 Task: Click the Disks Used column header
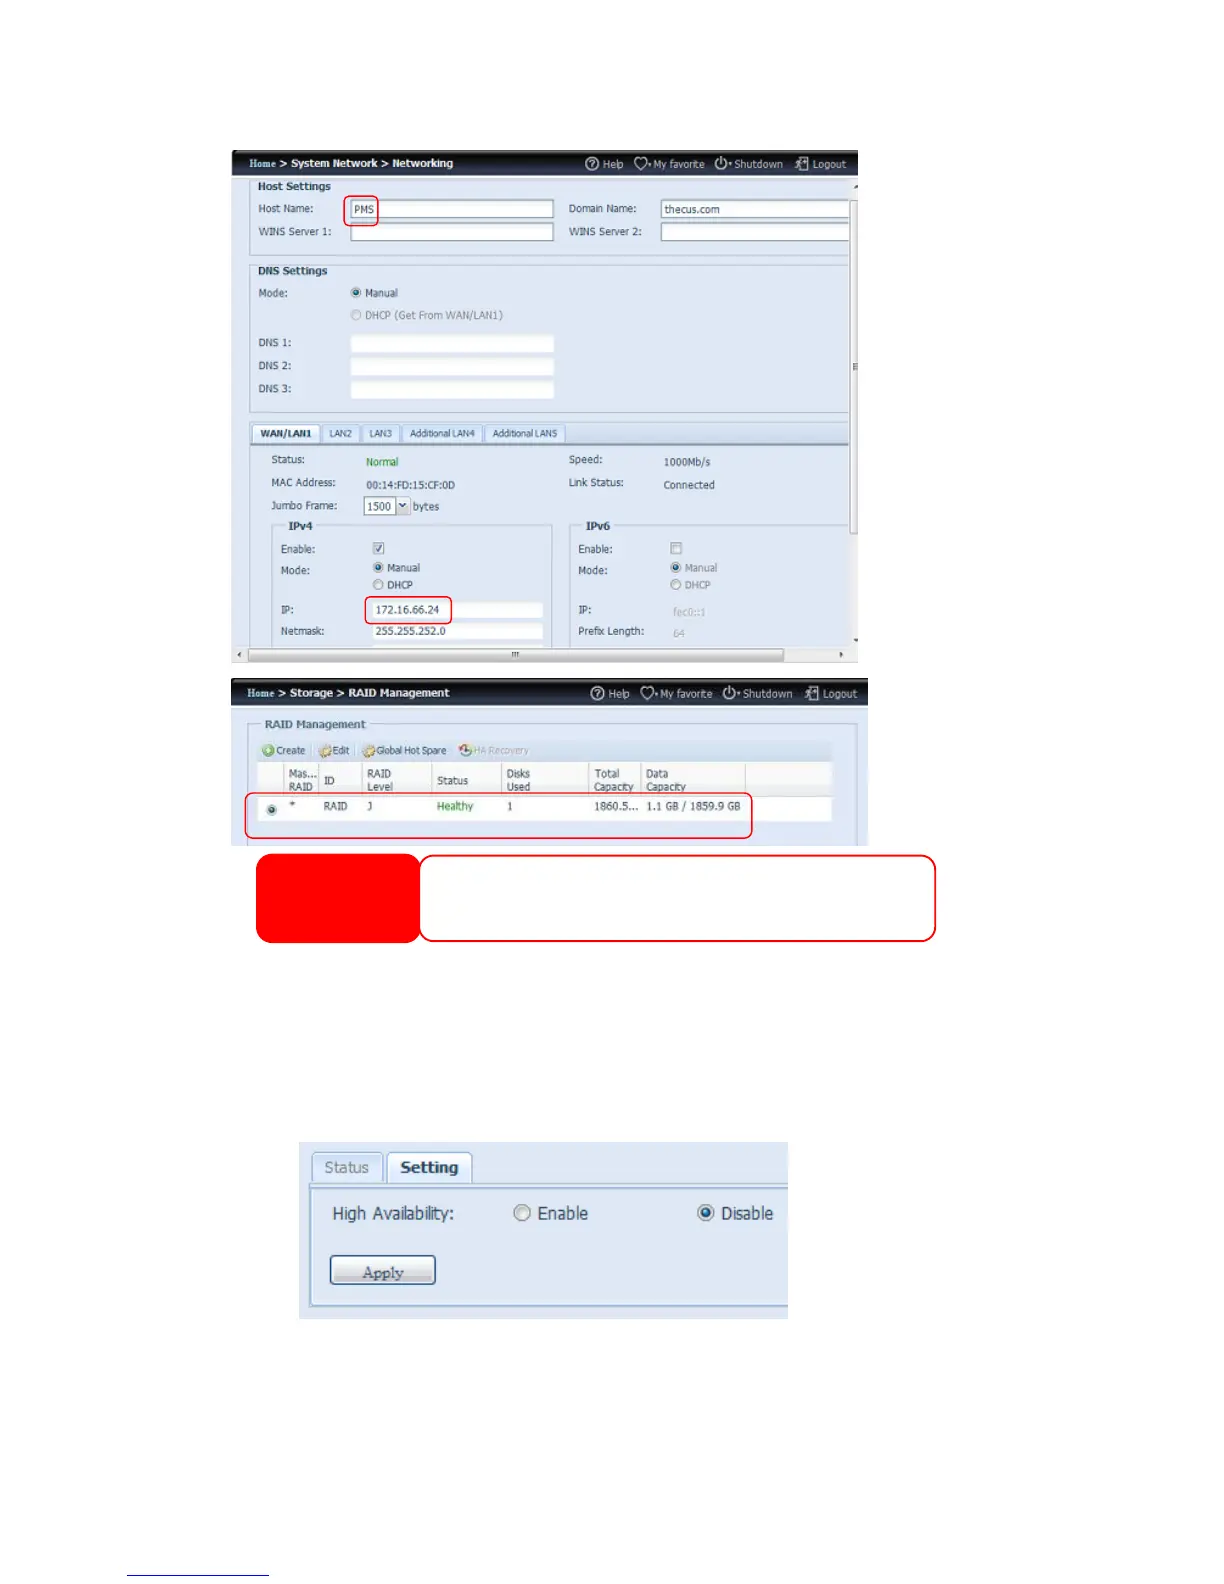tap(519, 780)
